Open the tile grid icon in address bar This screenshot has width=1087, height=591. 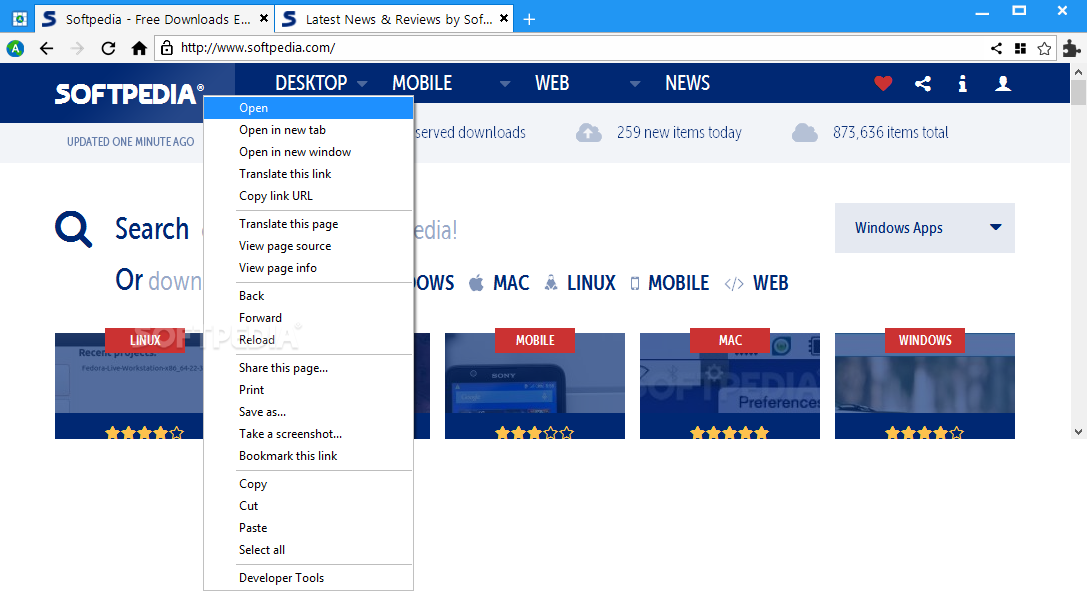(x=1020, y=48)
